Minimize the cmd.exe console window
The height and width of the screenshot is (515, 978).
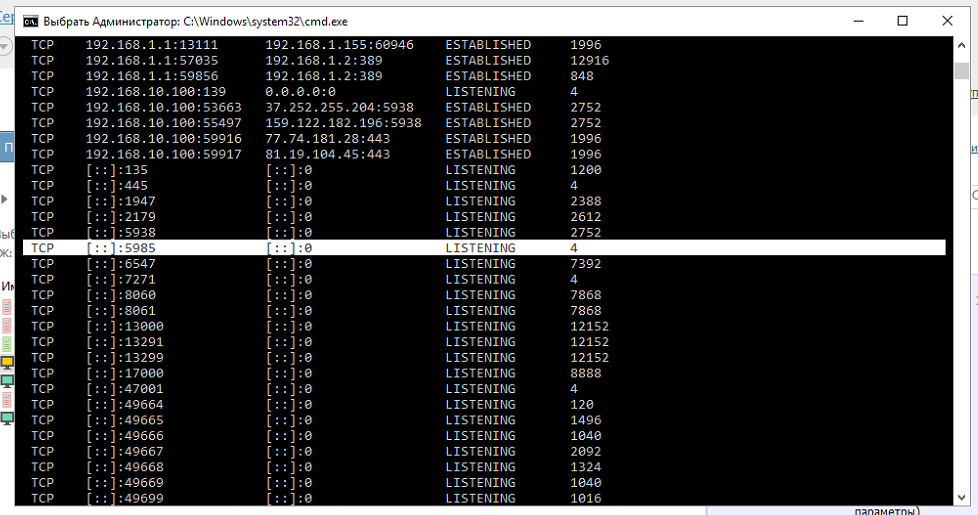[x=858, y=21]
